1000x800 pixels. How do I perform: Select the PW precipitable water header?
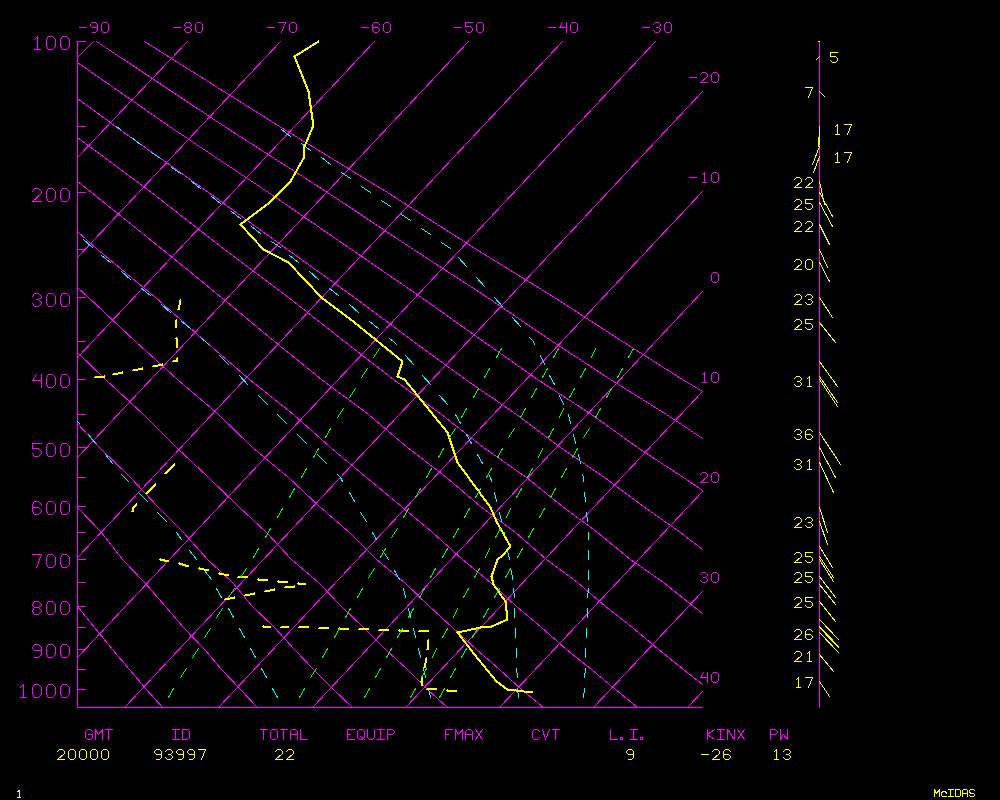pyautogui.click(x=779, y=735)
